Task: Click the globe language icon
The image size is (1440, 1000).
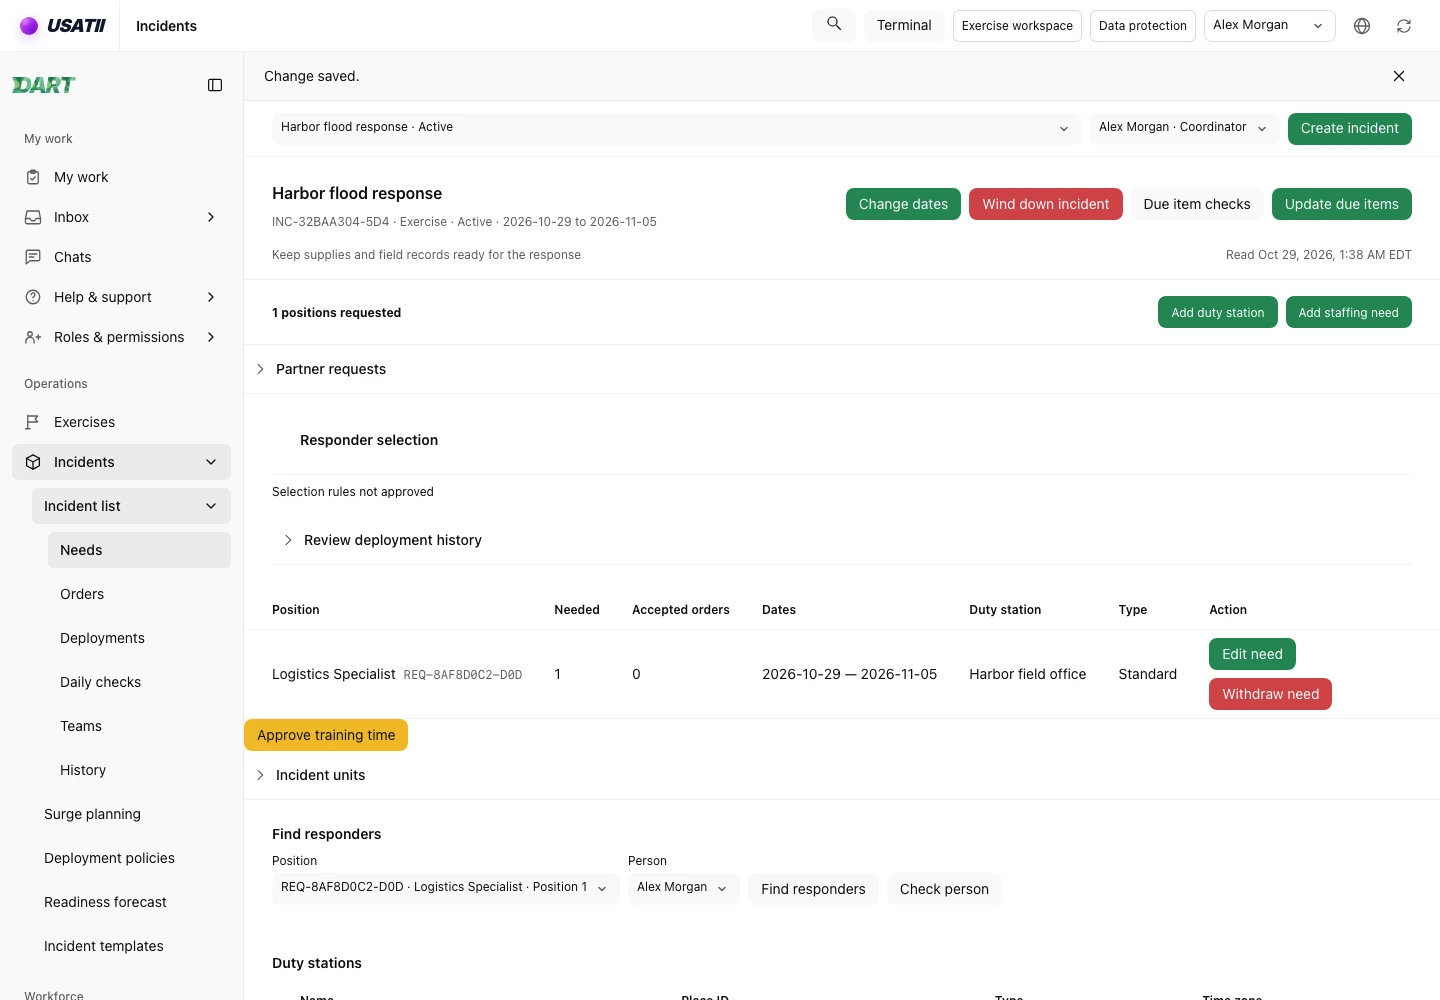Action: (x=1362, y=26)
